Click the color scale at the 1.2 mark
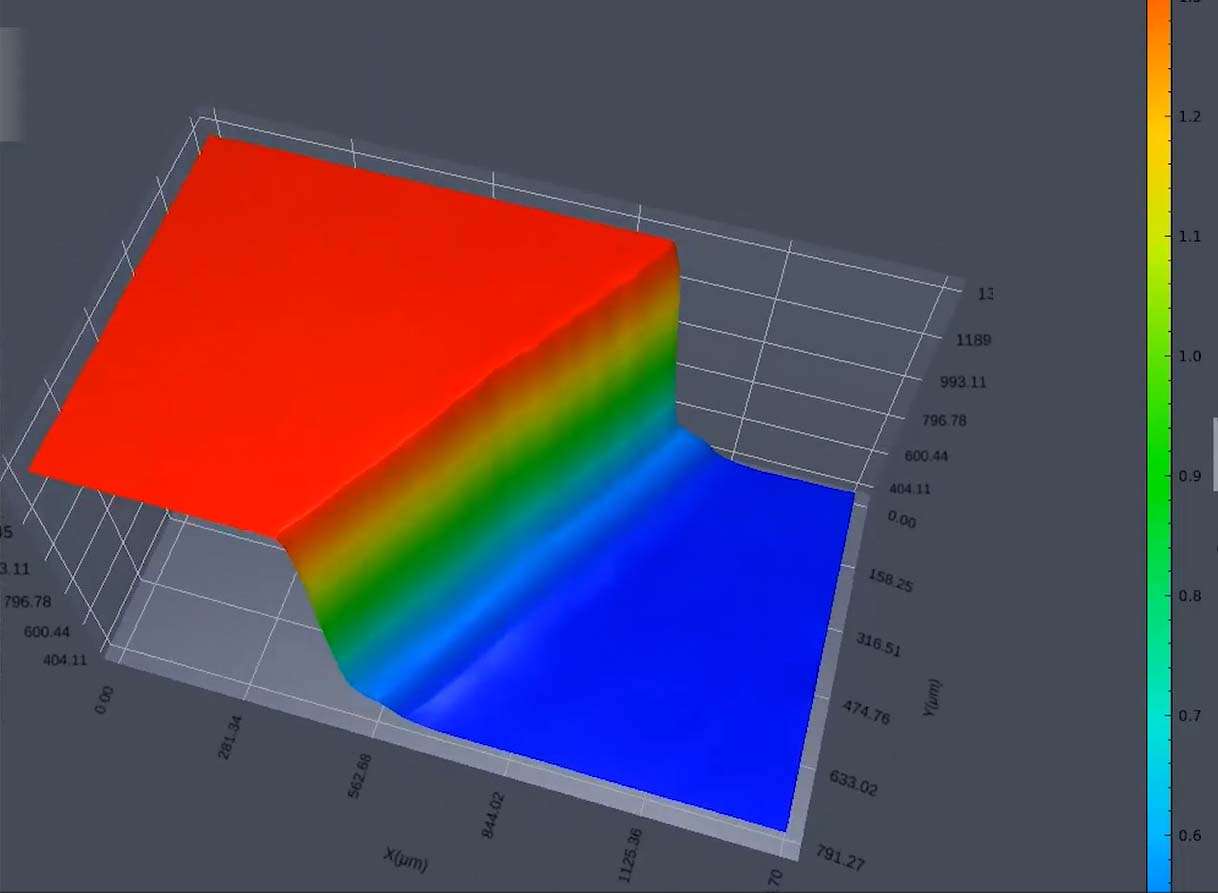The width and height of the screenshot is (1218, 893). [1157, 117]
